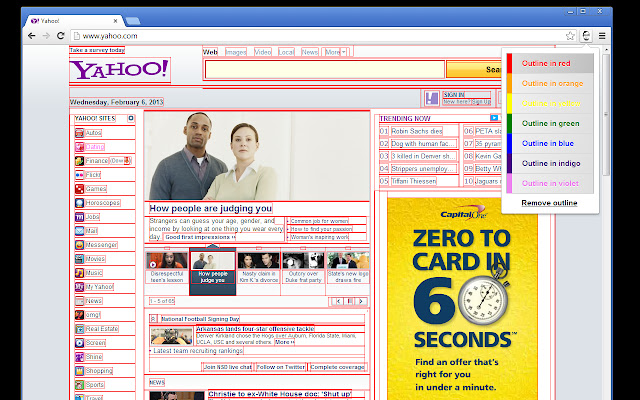Choose Outline in blue option
This screenshot has height=400, width=640.
pyautogui.click(x=550, y=143)
